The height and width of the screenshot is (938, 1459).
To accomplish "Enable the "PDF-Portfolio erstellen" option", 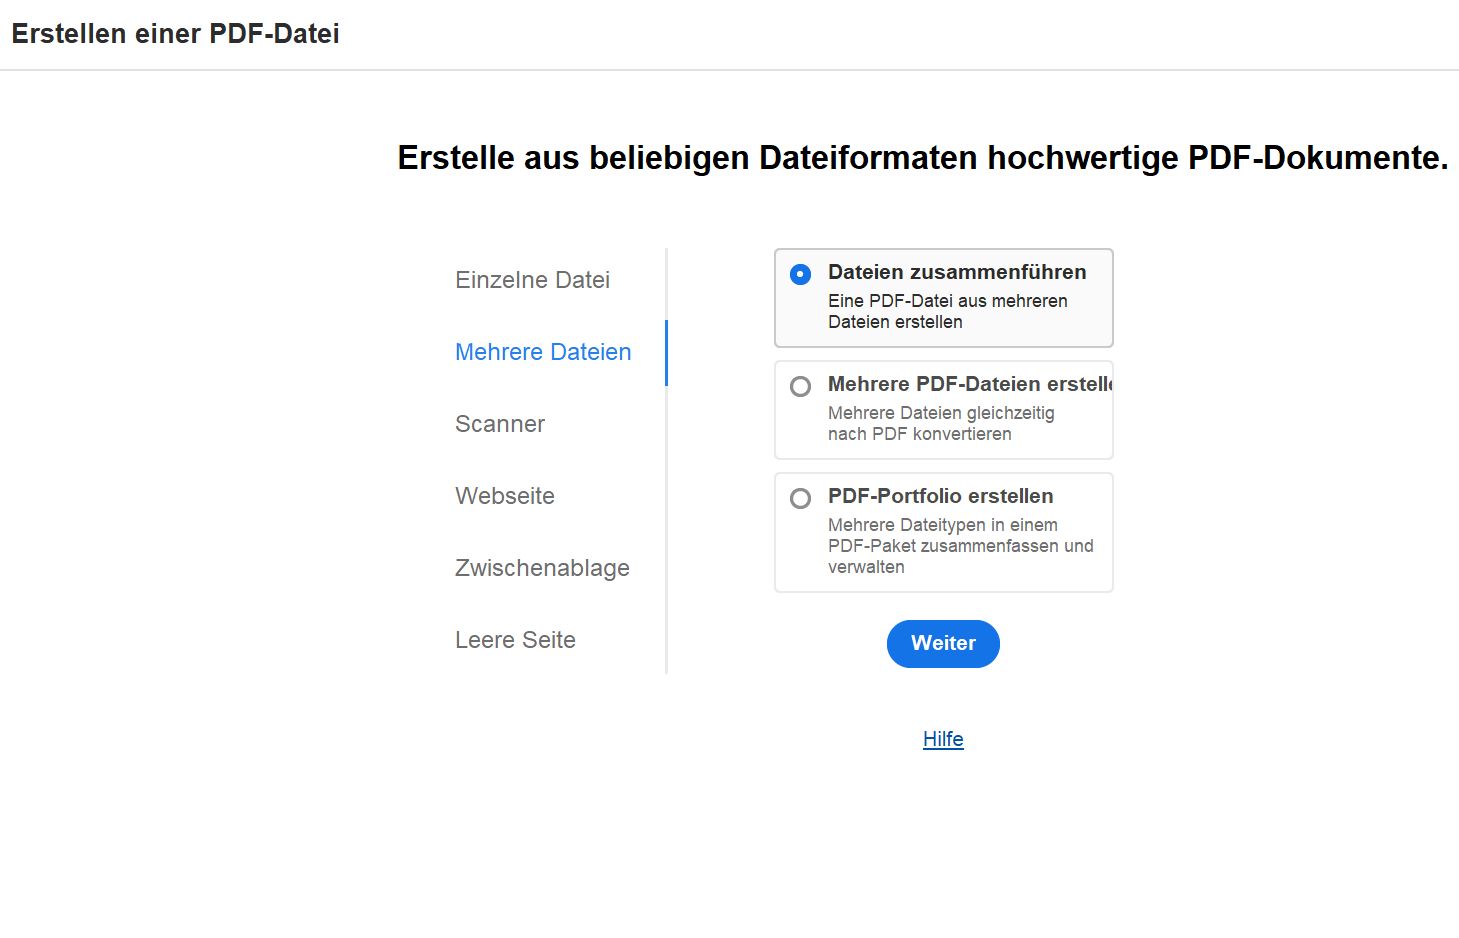I will point(800,498).
